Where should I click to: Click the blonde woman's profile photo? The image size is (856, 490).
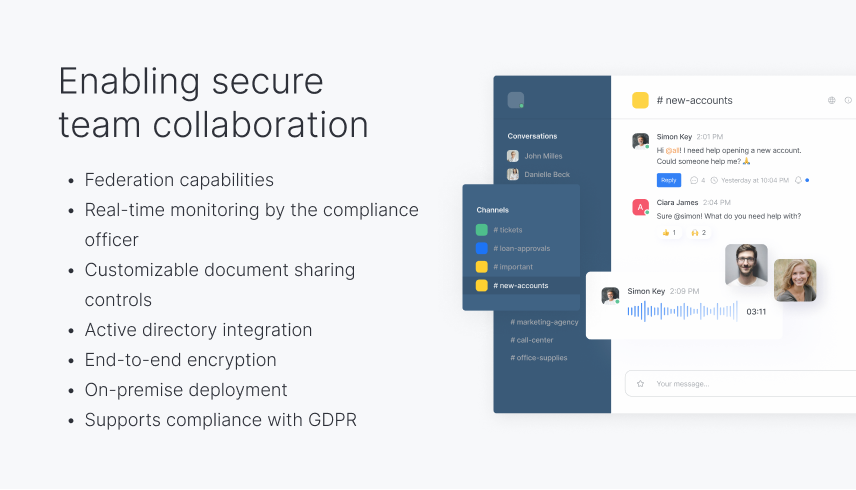795,280
